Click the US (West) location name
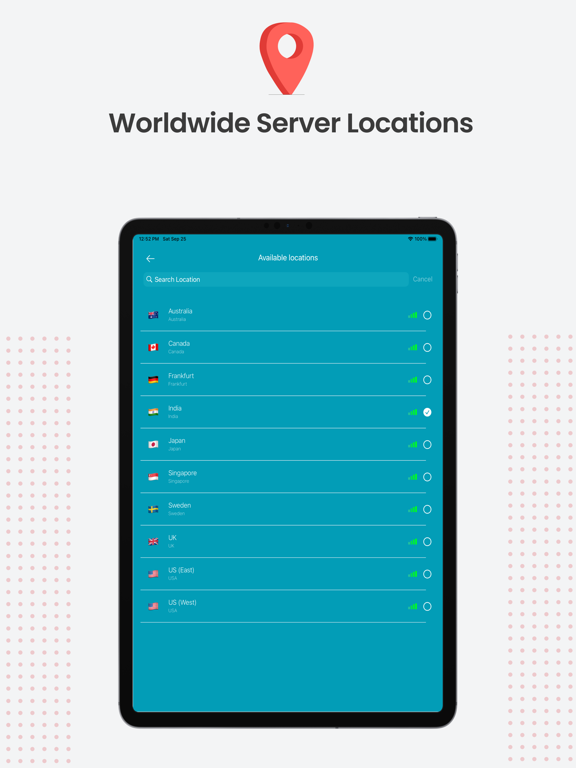The image size is (576, 768). coord(182,602)
